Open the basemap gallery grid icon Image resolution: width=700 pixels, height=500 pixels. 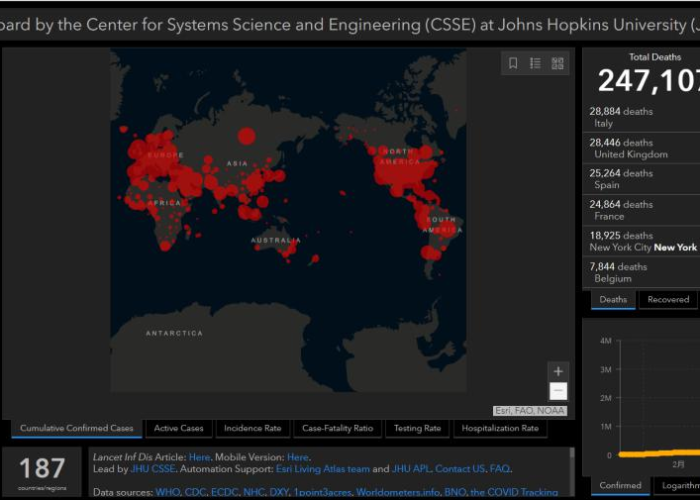click(x=557, y=63)
